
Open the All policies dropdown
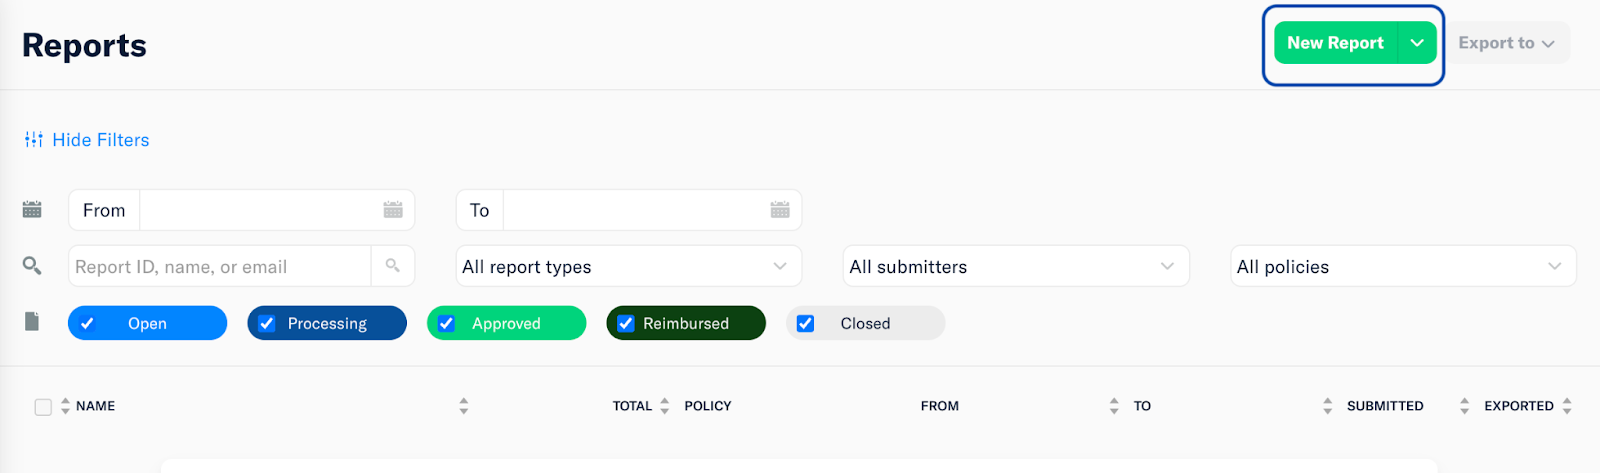(1402, 267)
